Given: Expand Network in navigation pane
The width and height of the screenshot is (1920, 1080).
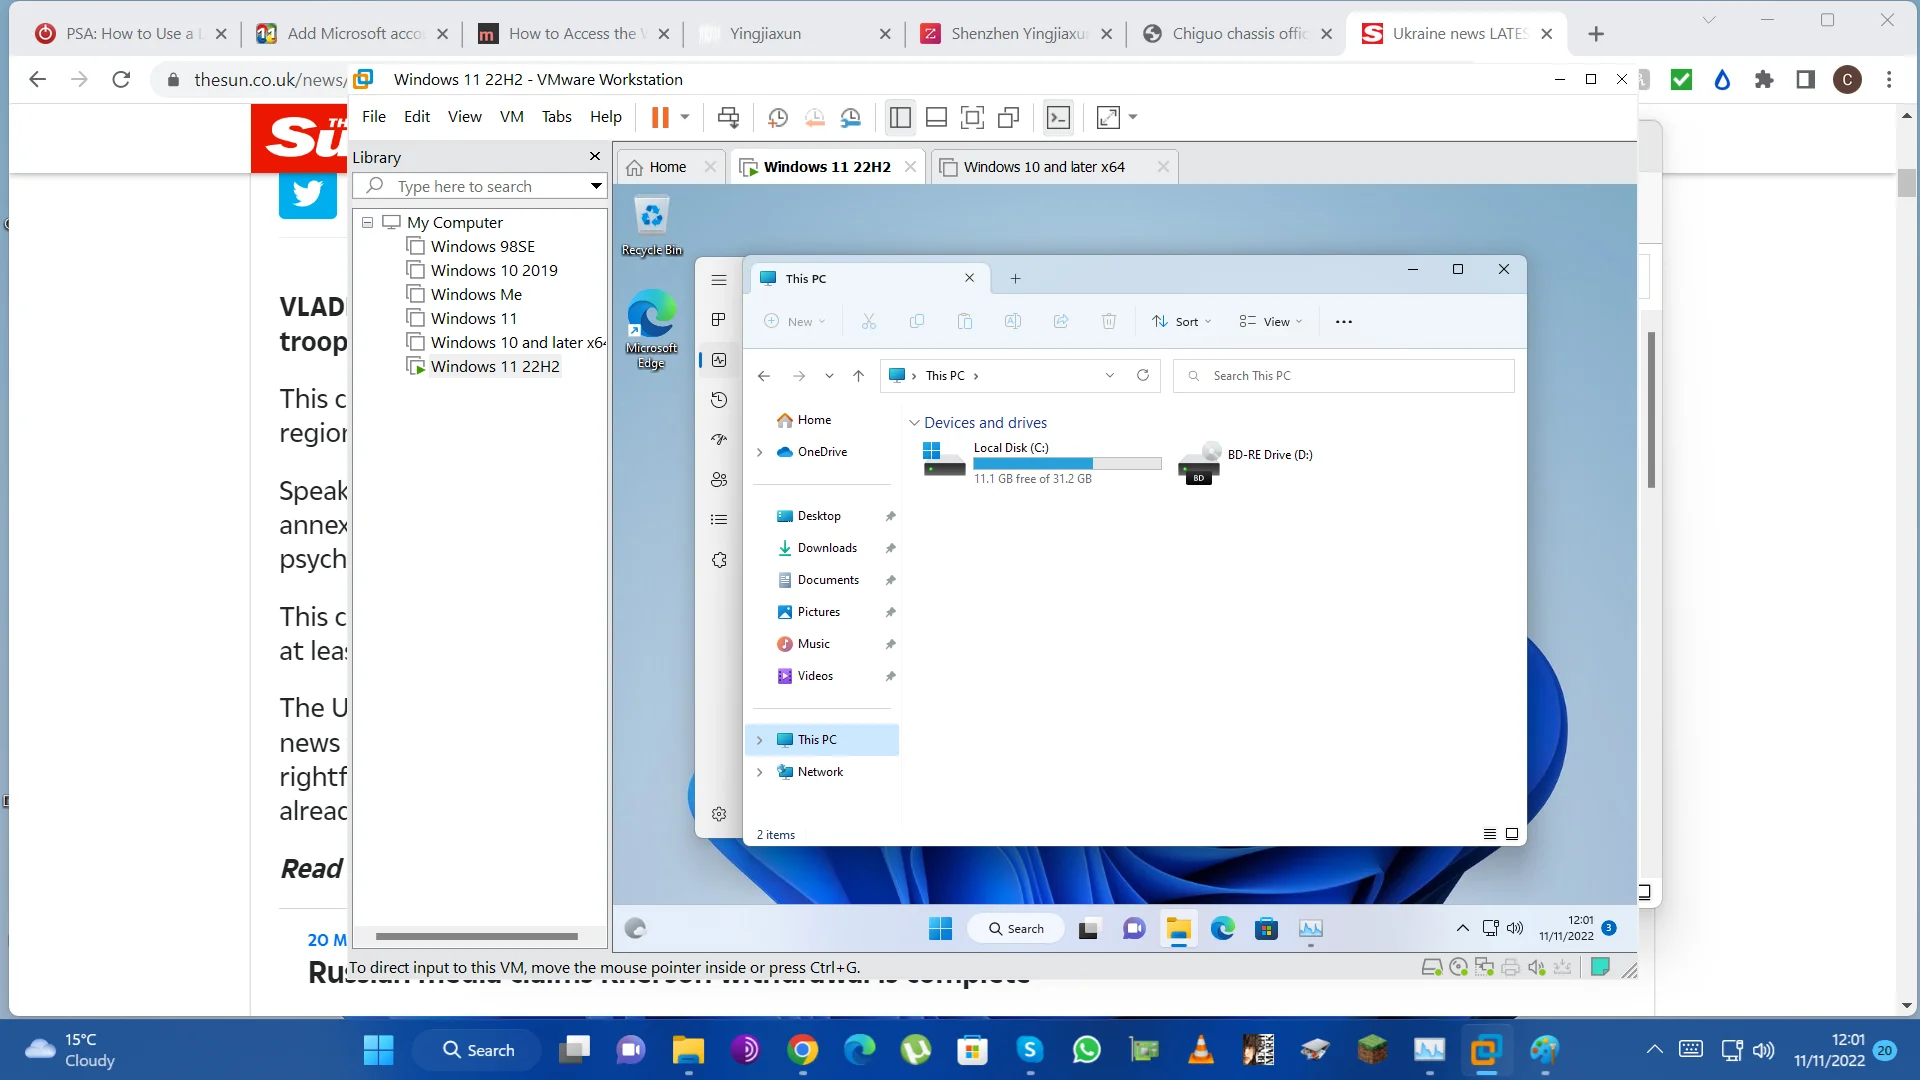Looking at the screenshot, I should (760, 772).
